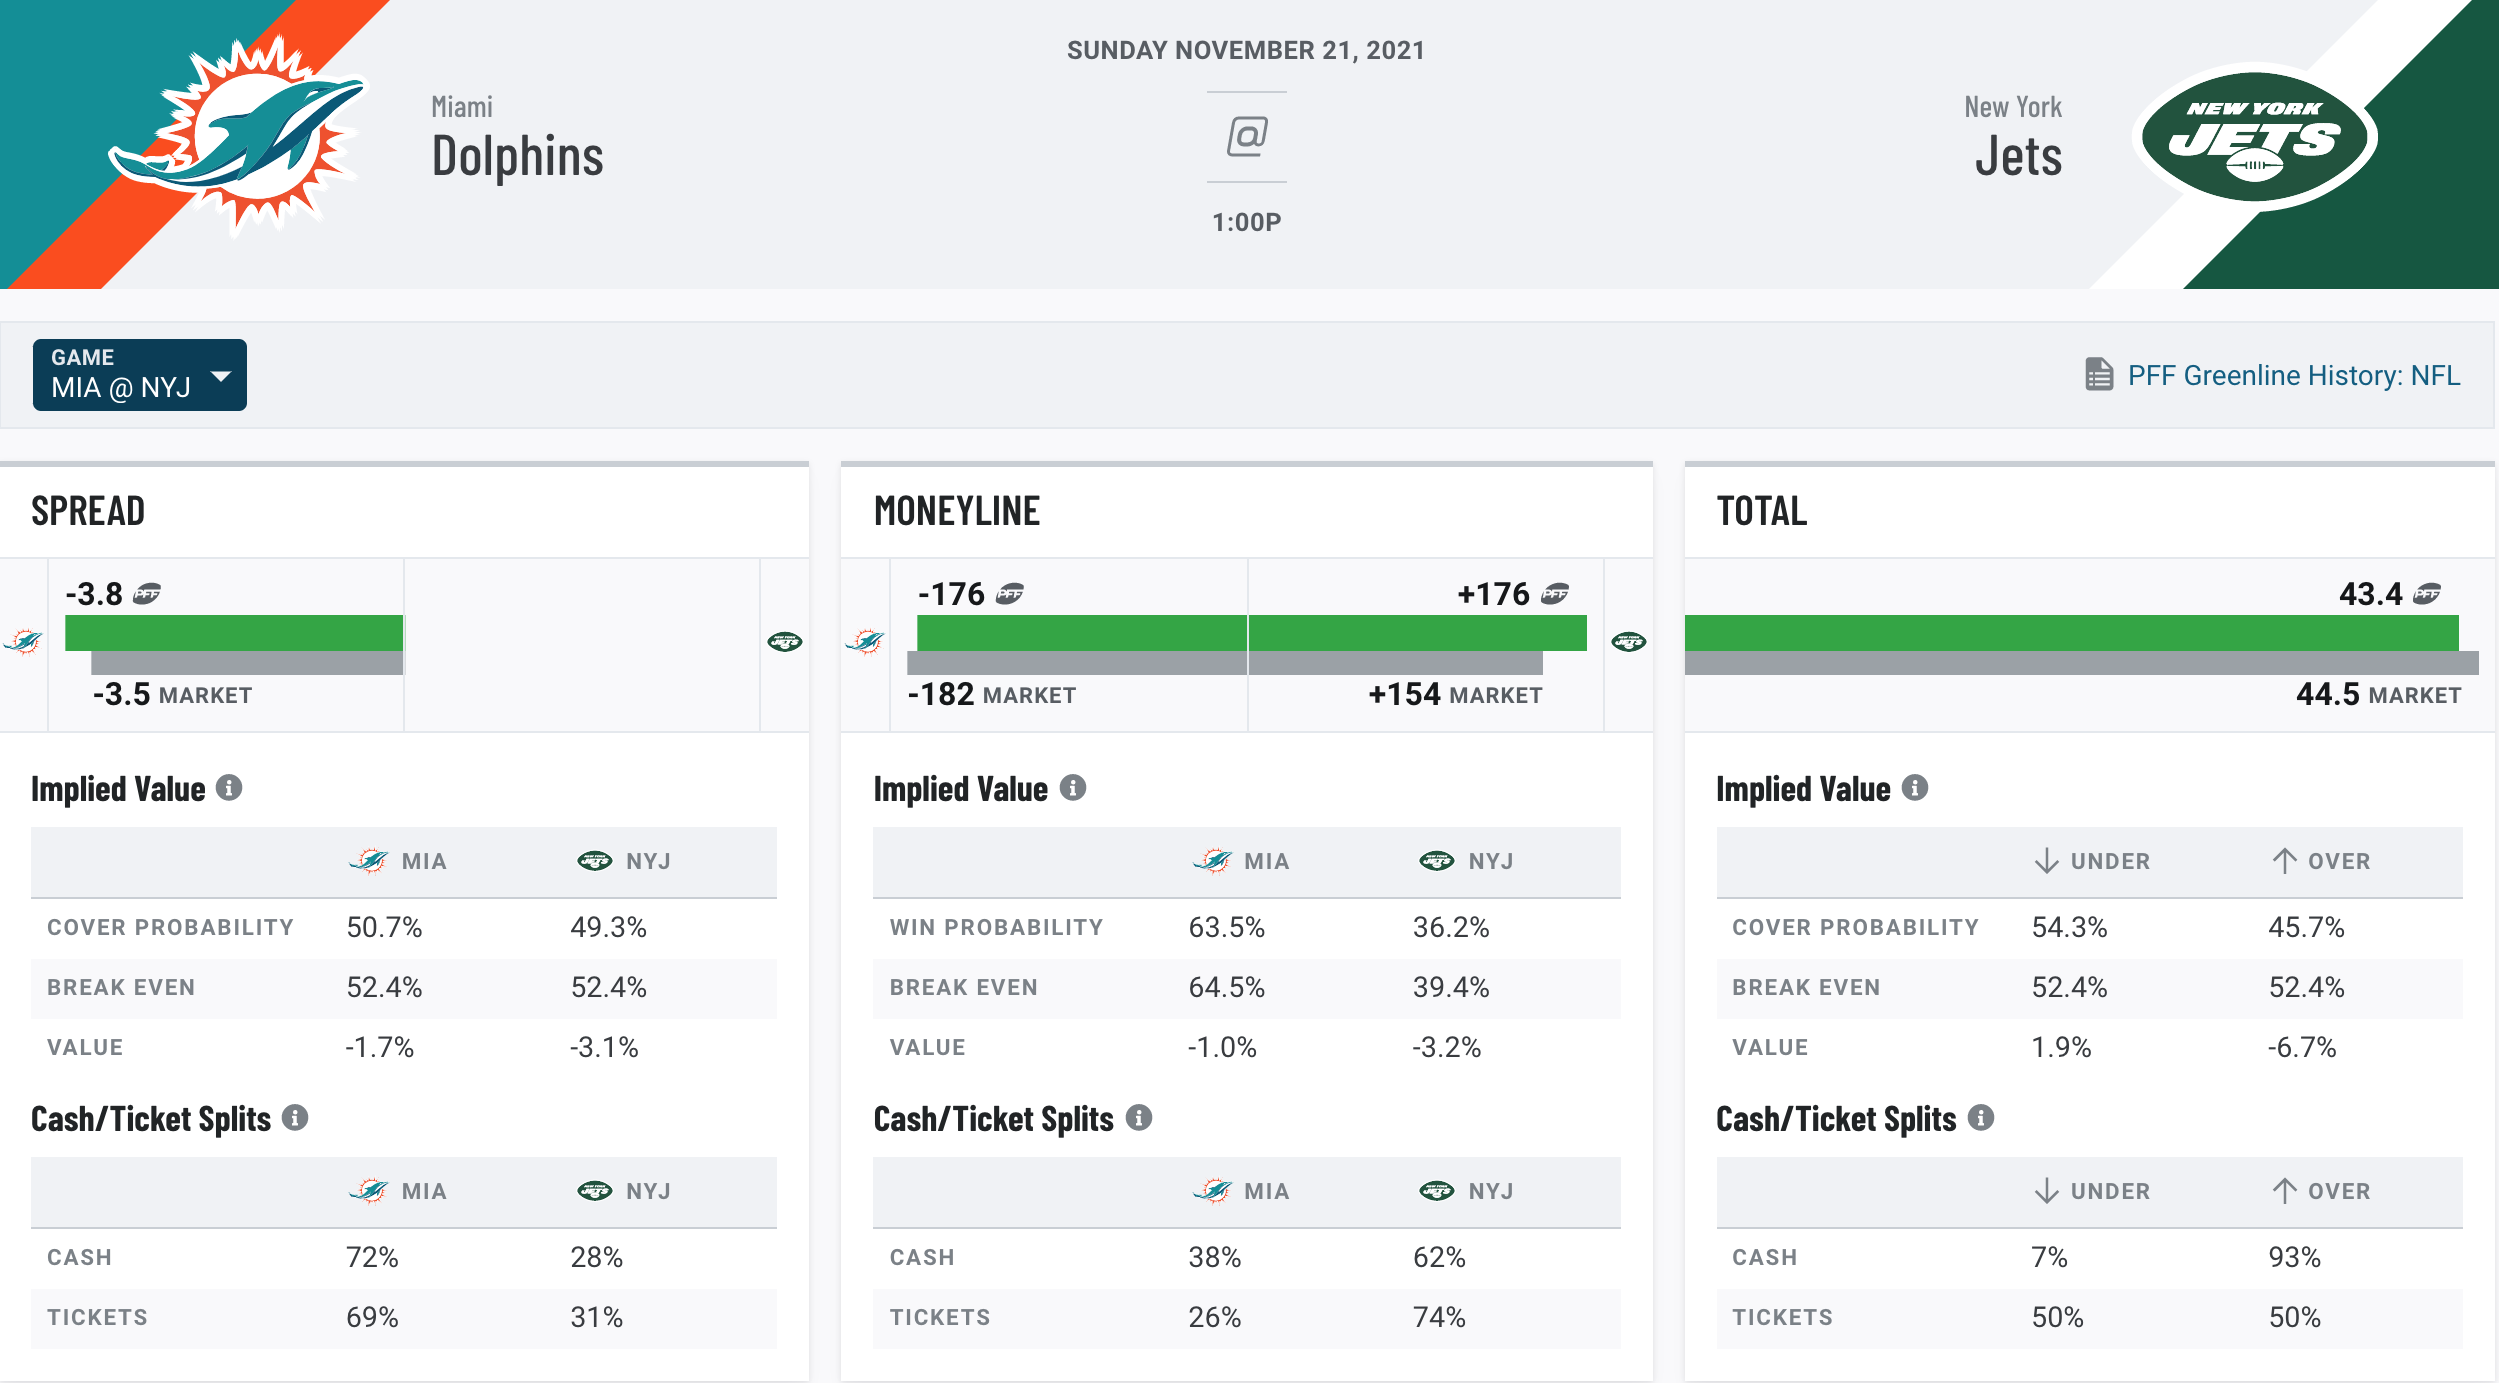Click small Jets logo right of moneyline bar
Viewport: 2499px width, 1383px height.
tap(1629, 642)
